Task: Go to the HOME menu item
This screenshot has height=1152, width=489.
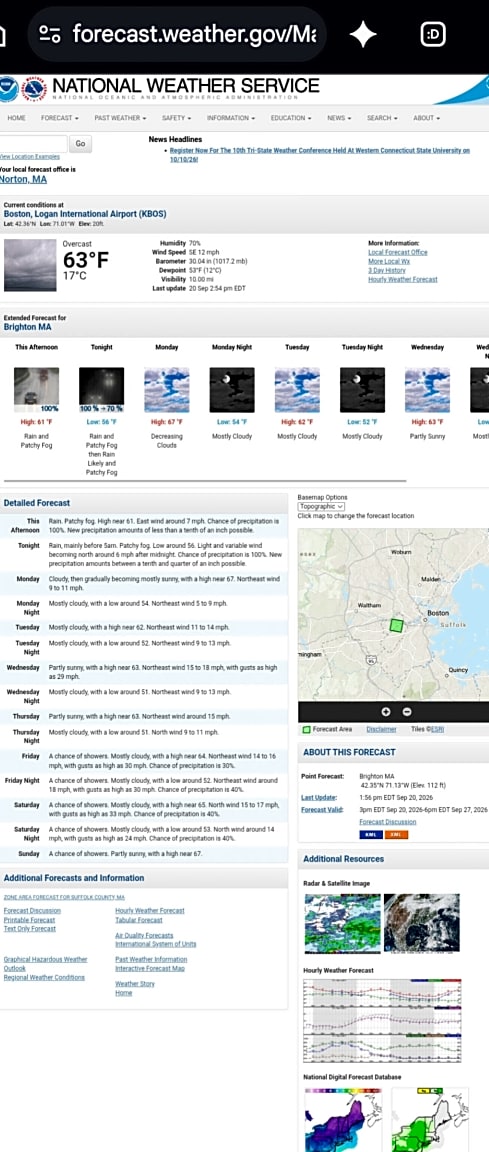Action: pos(16,118)
